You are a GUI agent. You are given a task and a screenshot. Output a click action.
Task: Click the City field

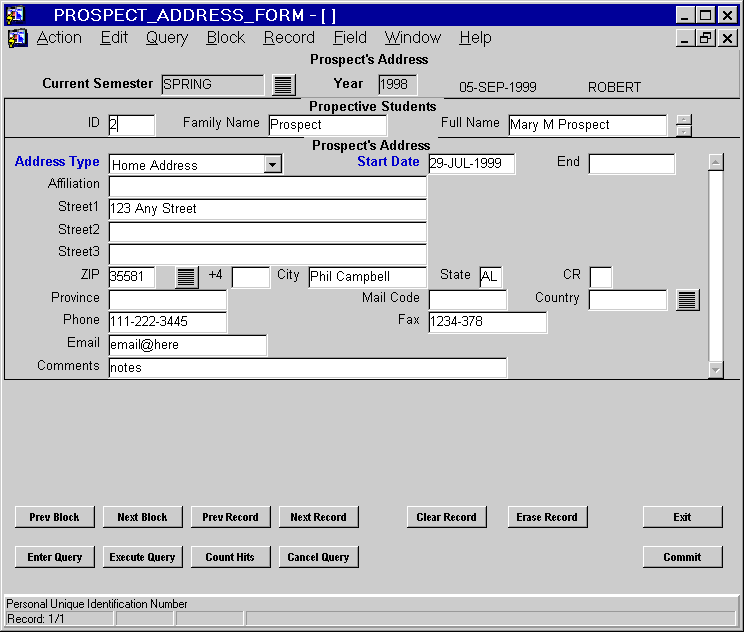(x=367, y=277)
